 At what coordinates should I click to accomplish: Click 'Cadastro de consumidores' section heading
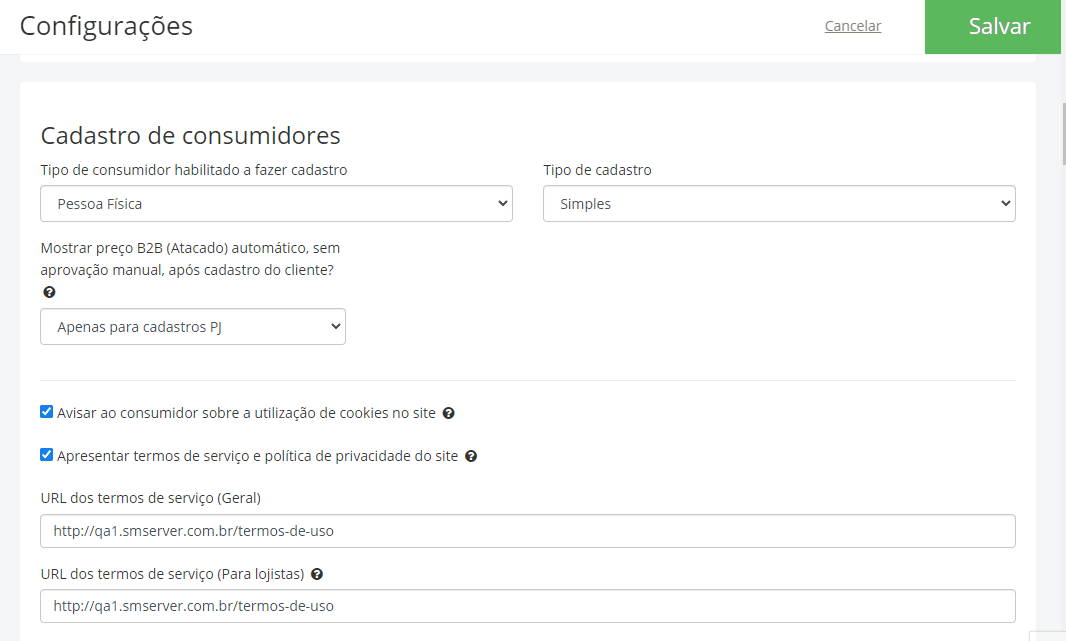point(190,135)
